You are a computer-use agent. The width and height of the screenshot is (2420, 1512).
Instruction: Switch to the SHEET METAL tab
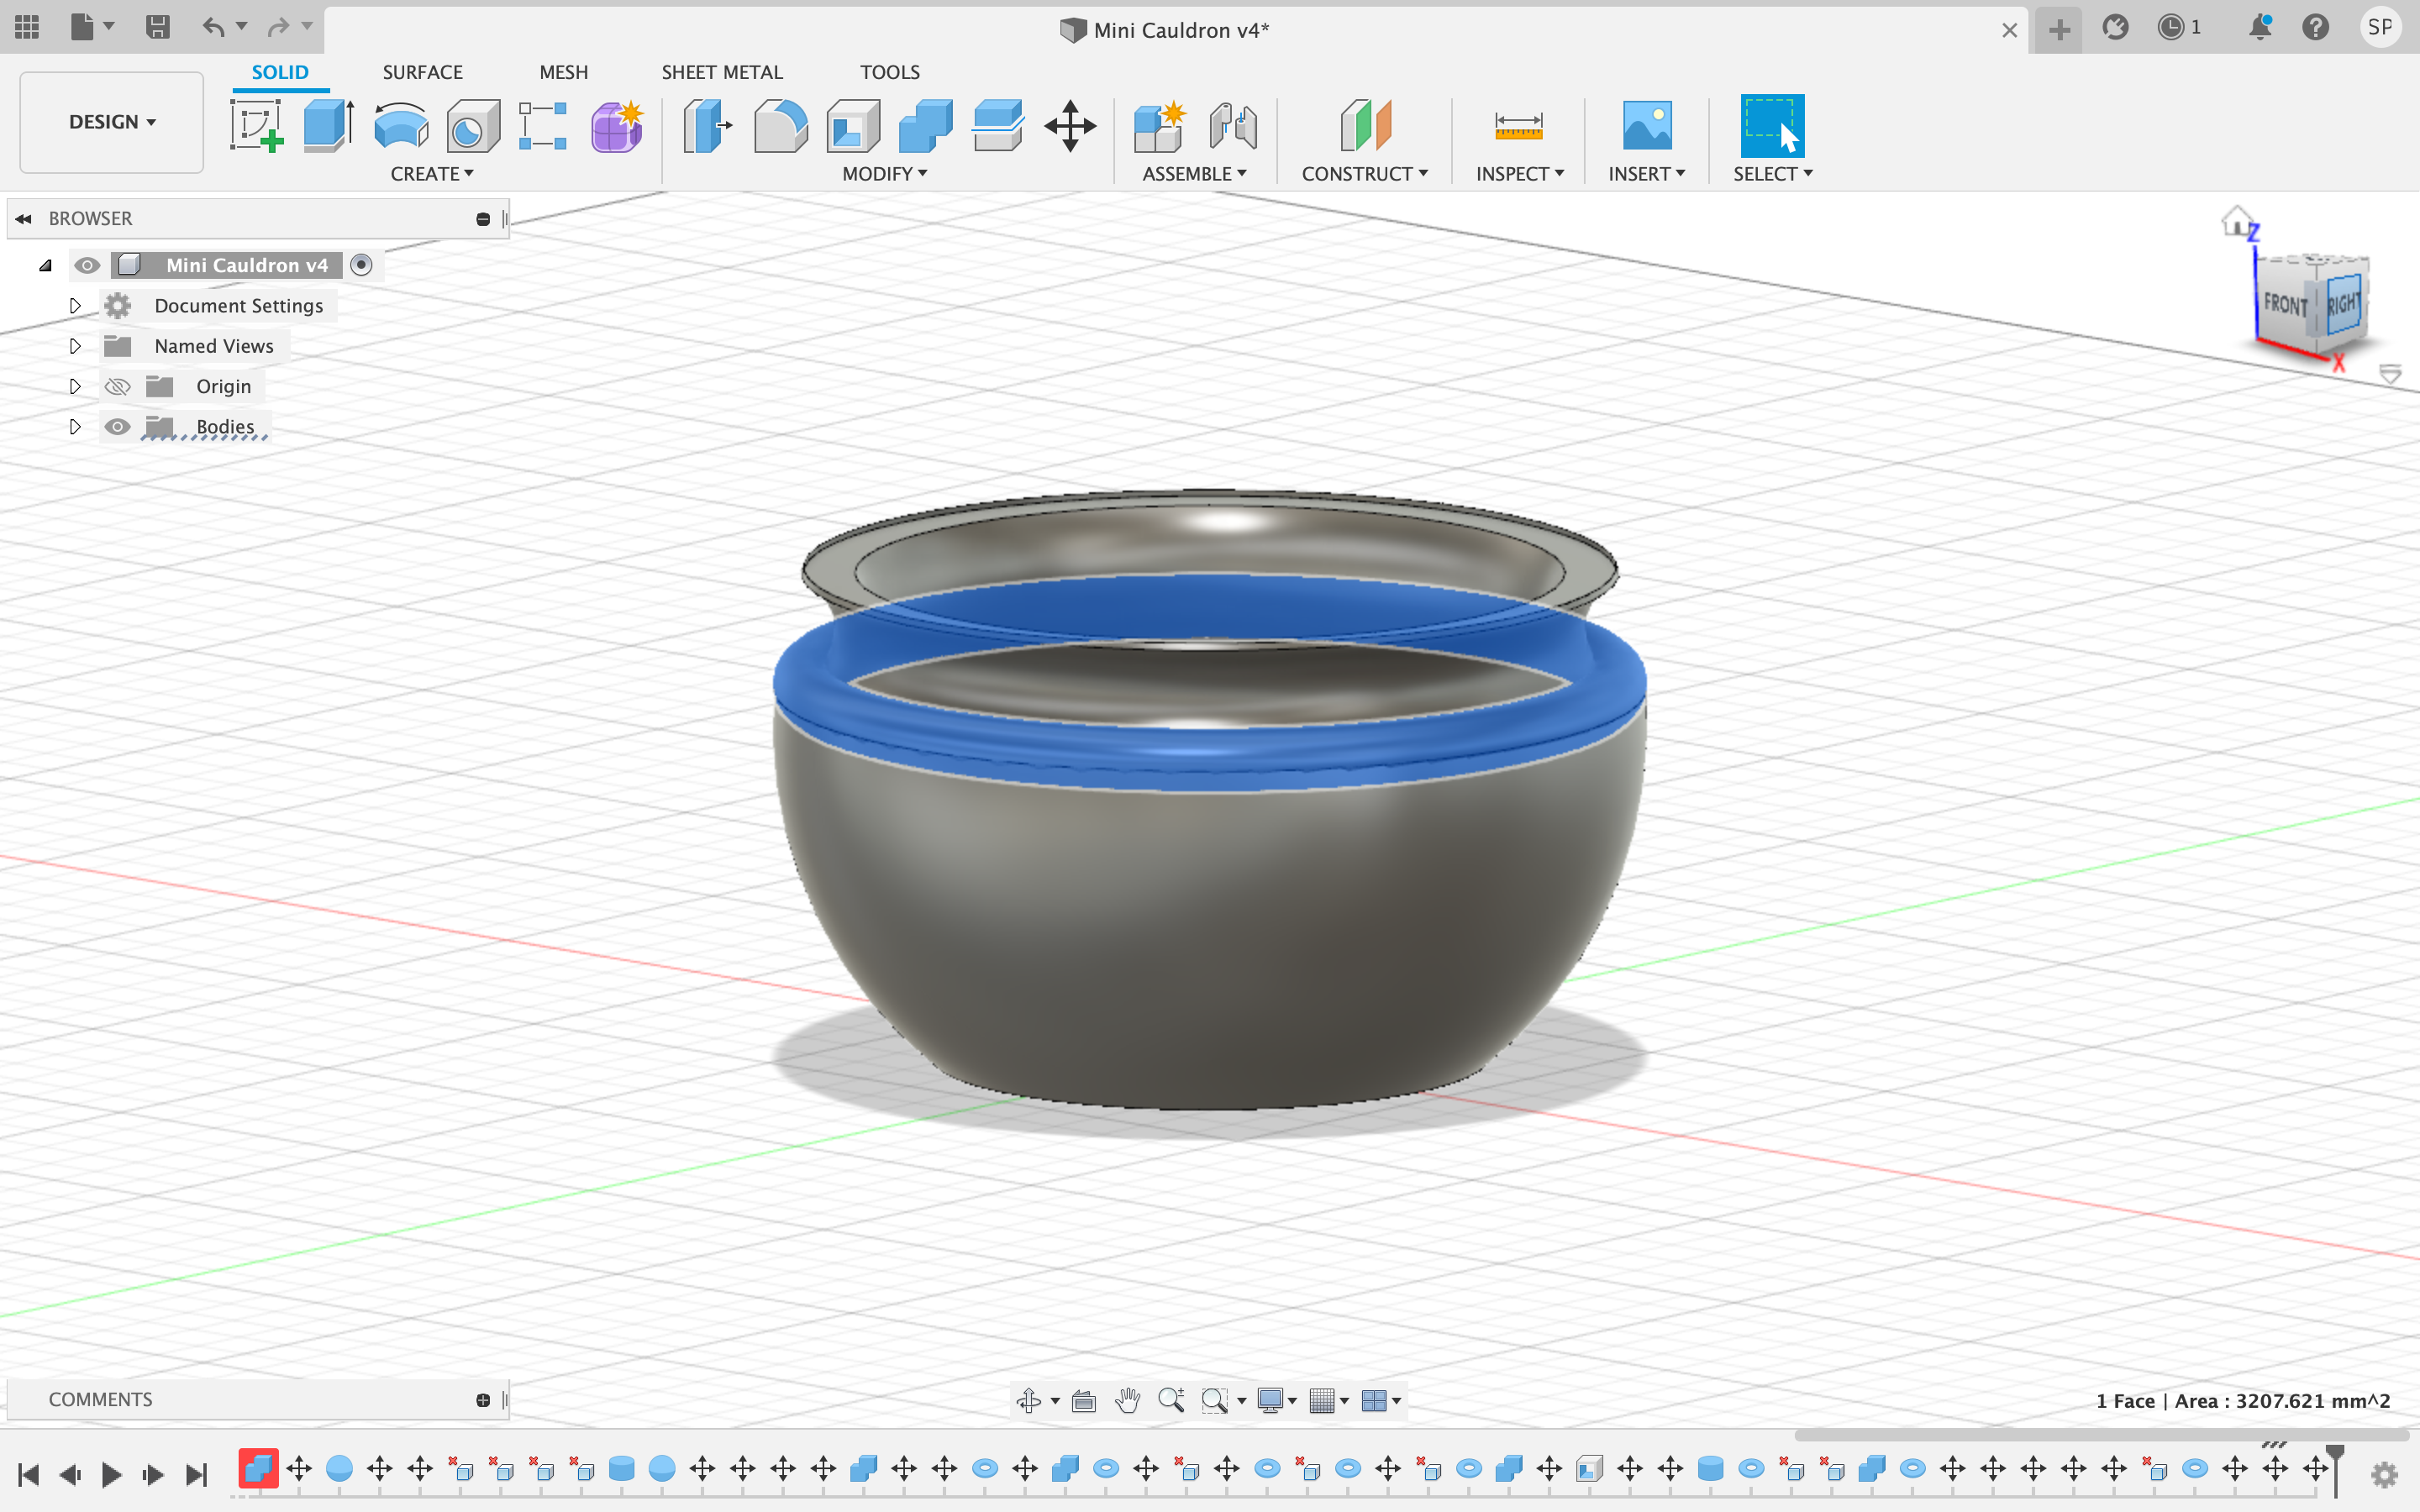722,72
